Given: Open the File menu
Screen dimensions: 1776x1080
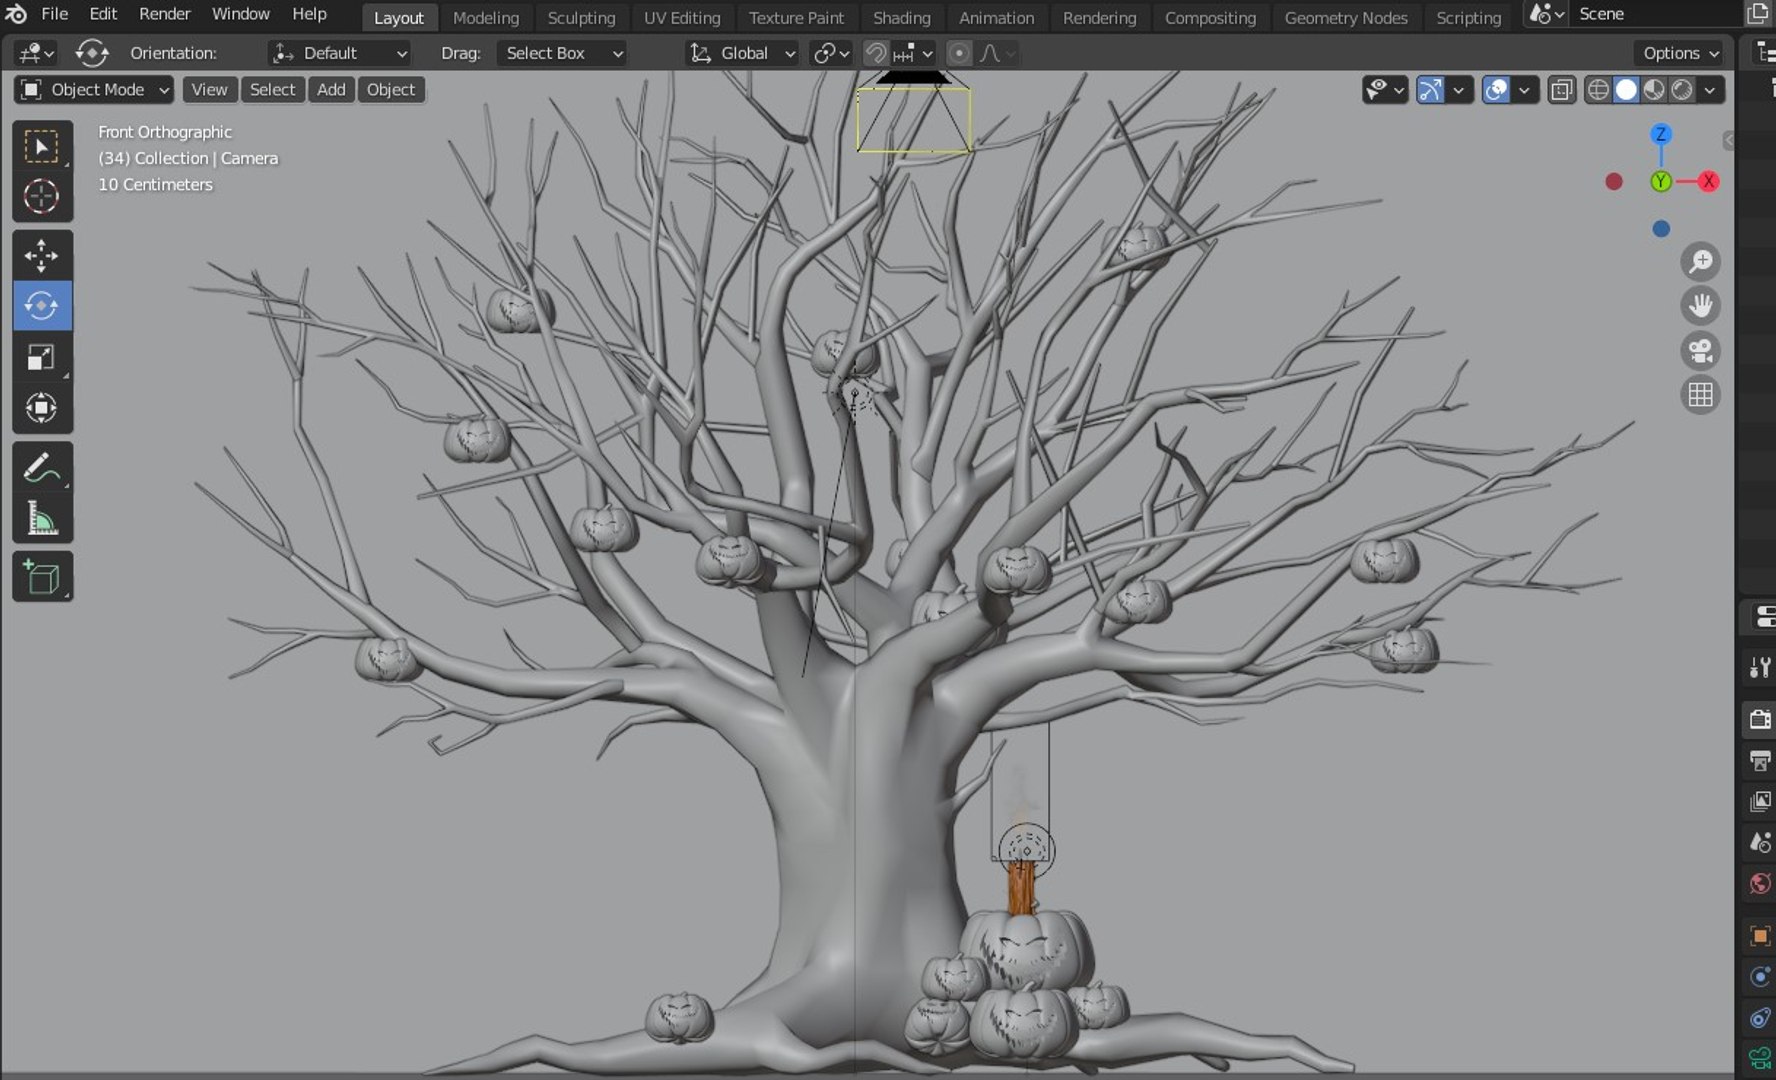Looking at the screenshot, I should (x=54, y=14).
